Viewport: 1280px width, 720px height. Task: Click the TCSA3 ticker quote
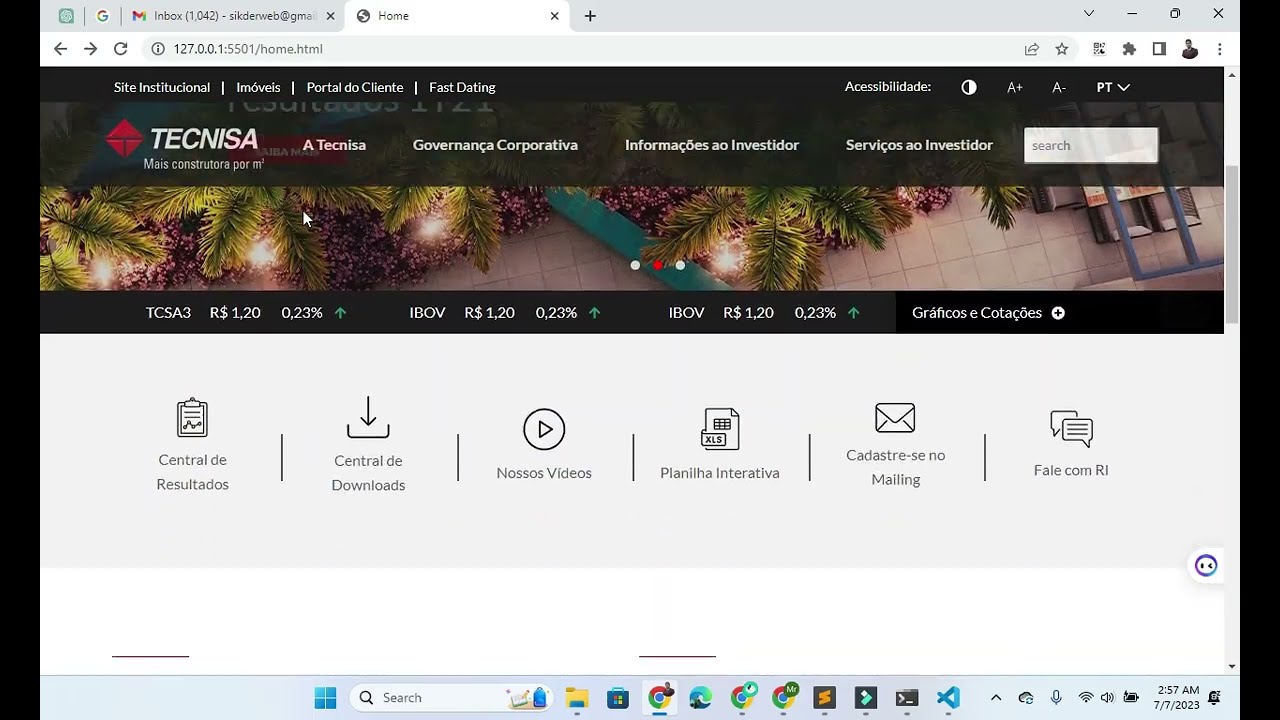[x=246, y=313]
